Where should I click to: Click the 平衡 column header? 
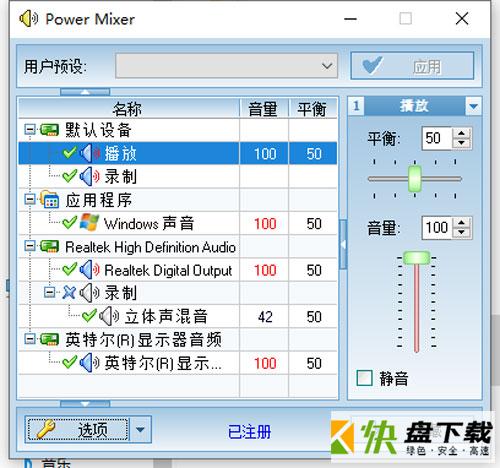pos(313,109)
